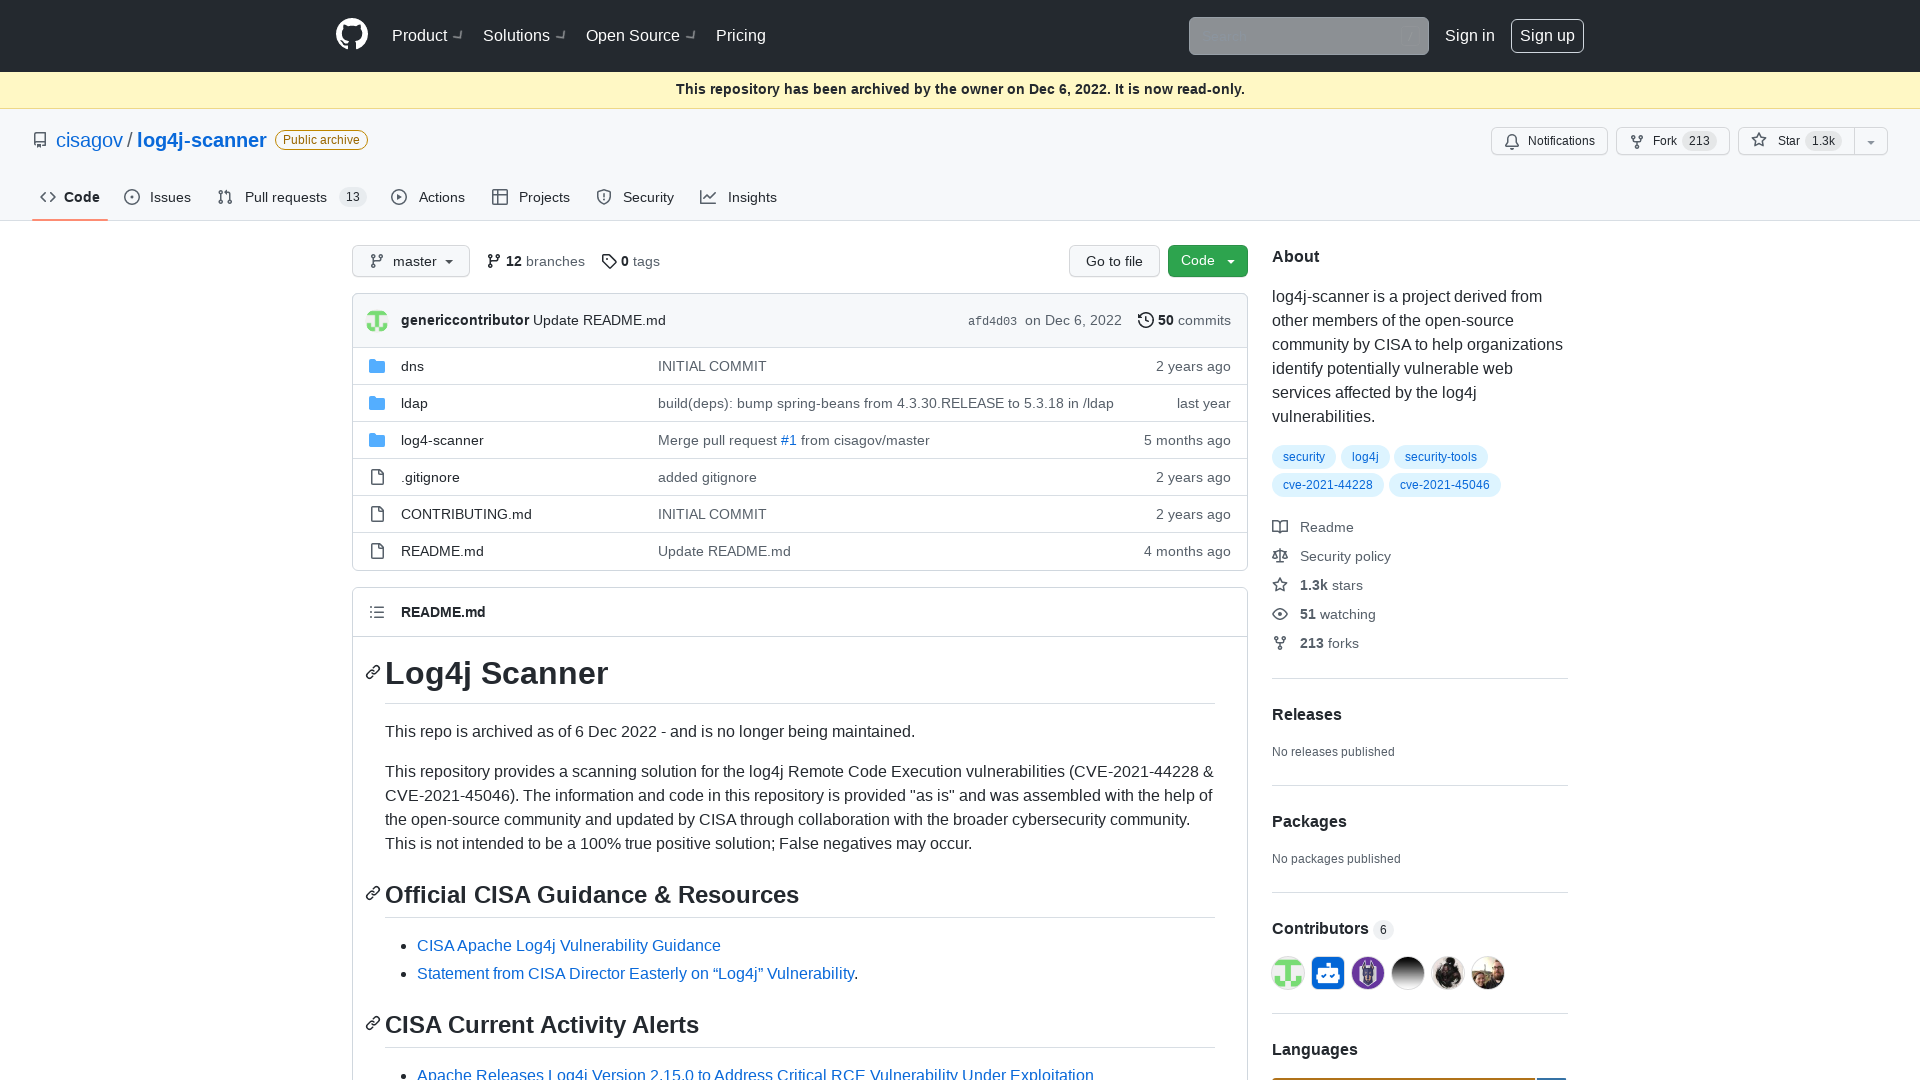
Task: Click the book icon beside Readme
Action: (x=1280, y=527)
